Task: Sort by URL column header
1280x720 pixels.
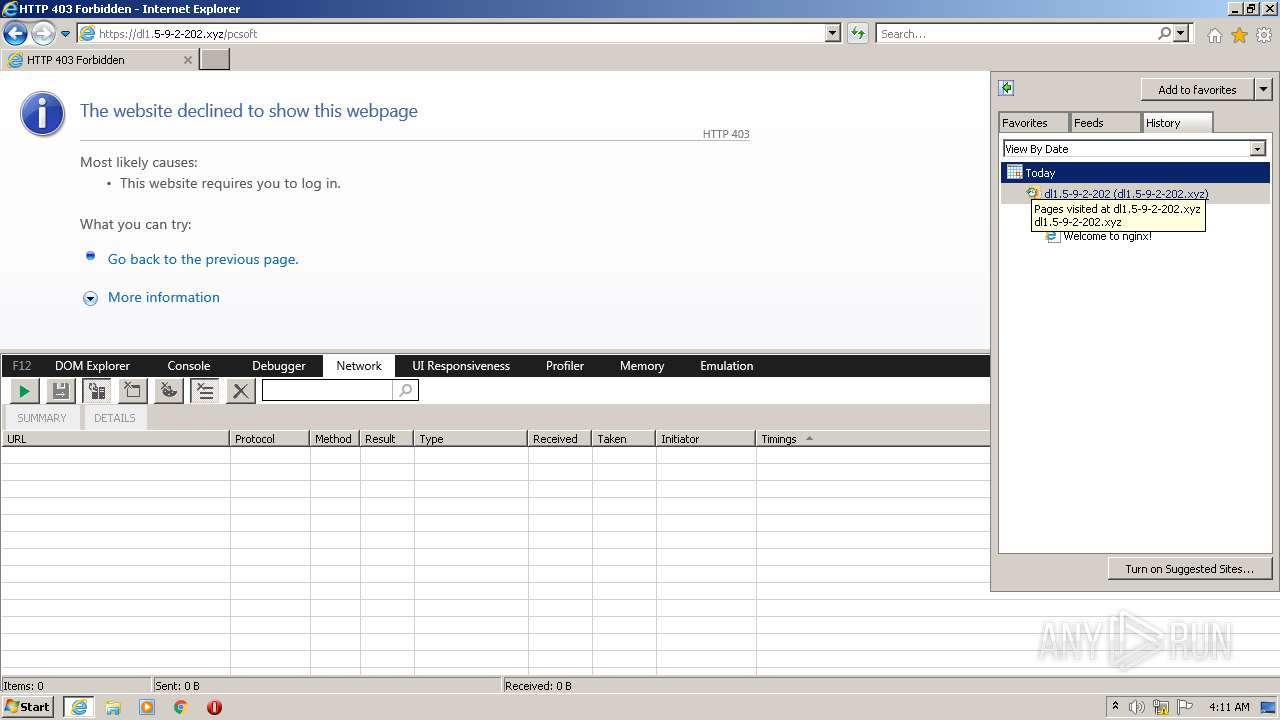Action: tap(115, 439)
